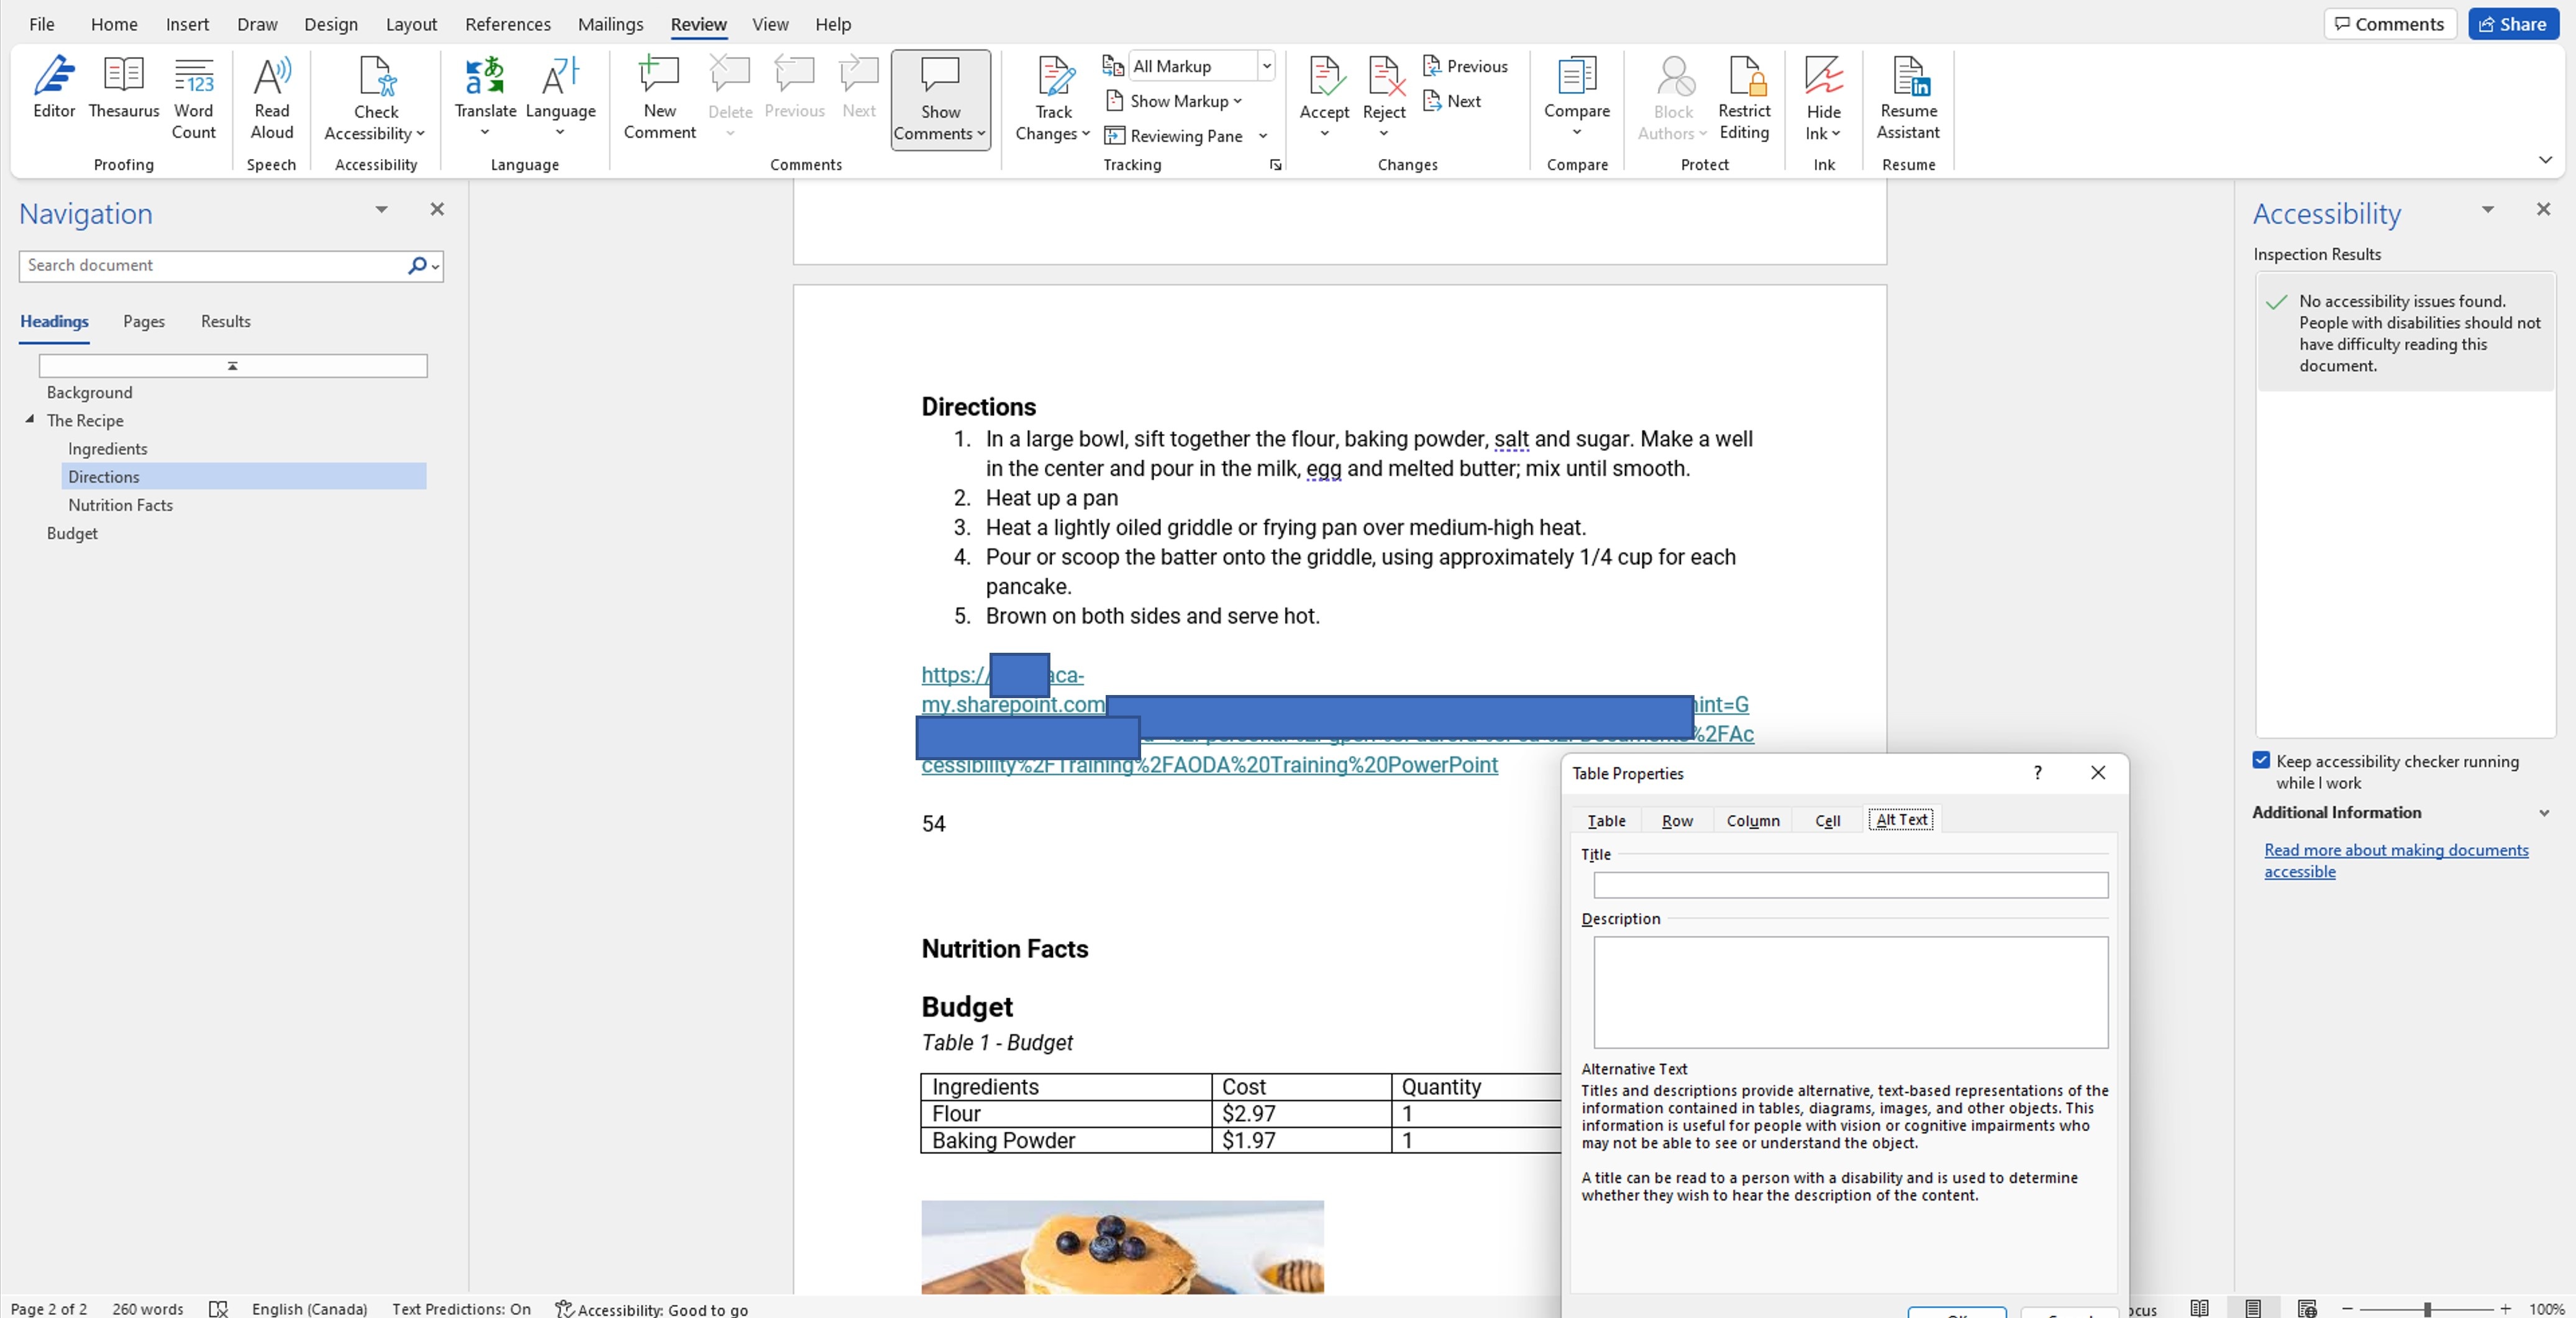Click the Word Count icon

coord(194,75)
